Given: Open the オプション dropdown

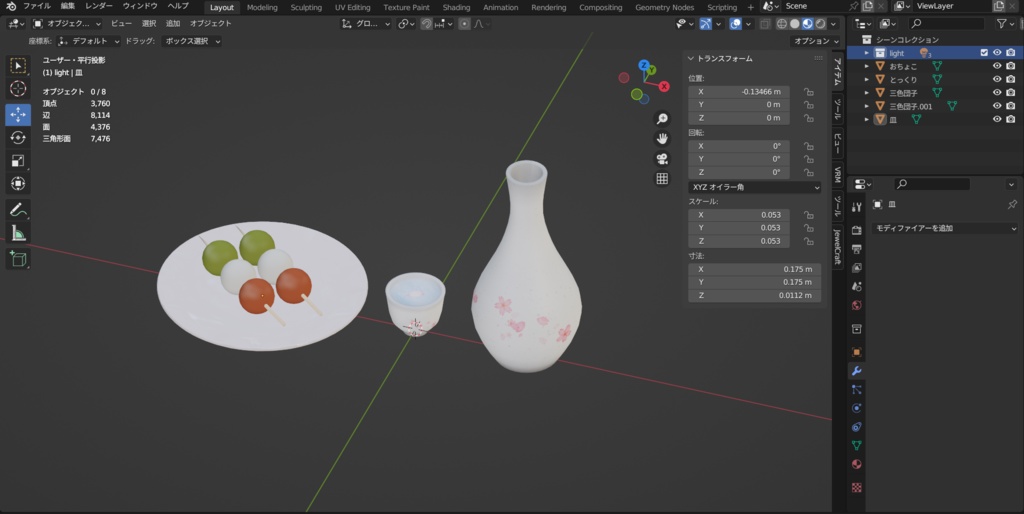Looking at the screenshot, I should coord(816,41).
